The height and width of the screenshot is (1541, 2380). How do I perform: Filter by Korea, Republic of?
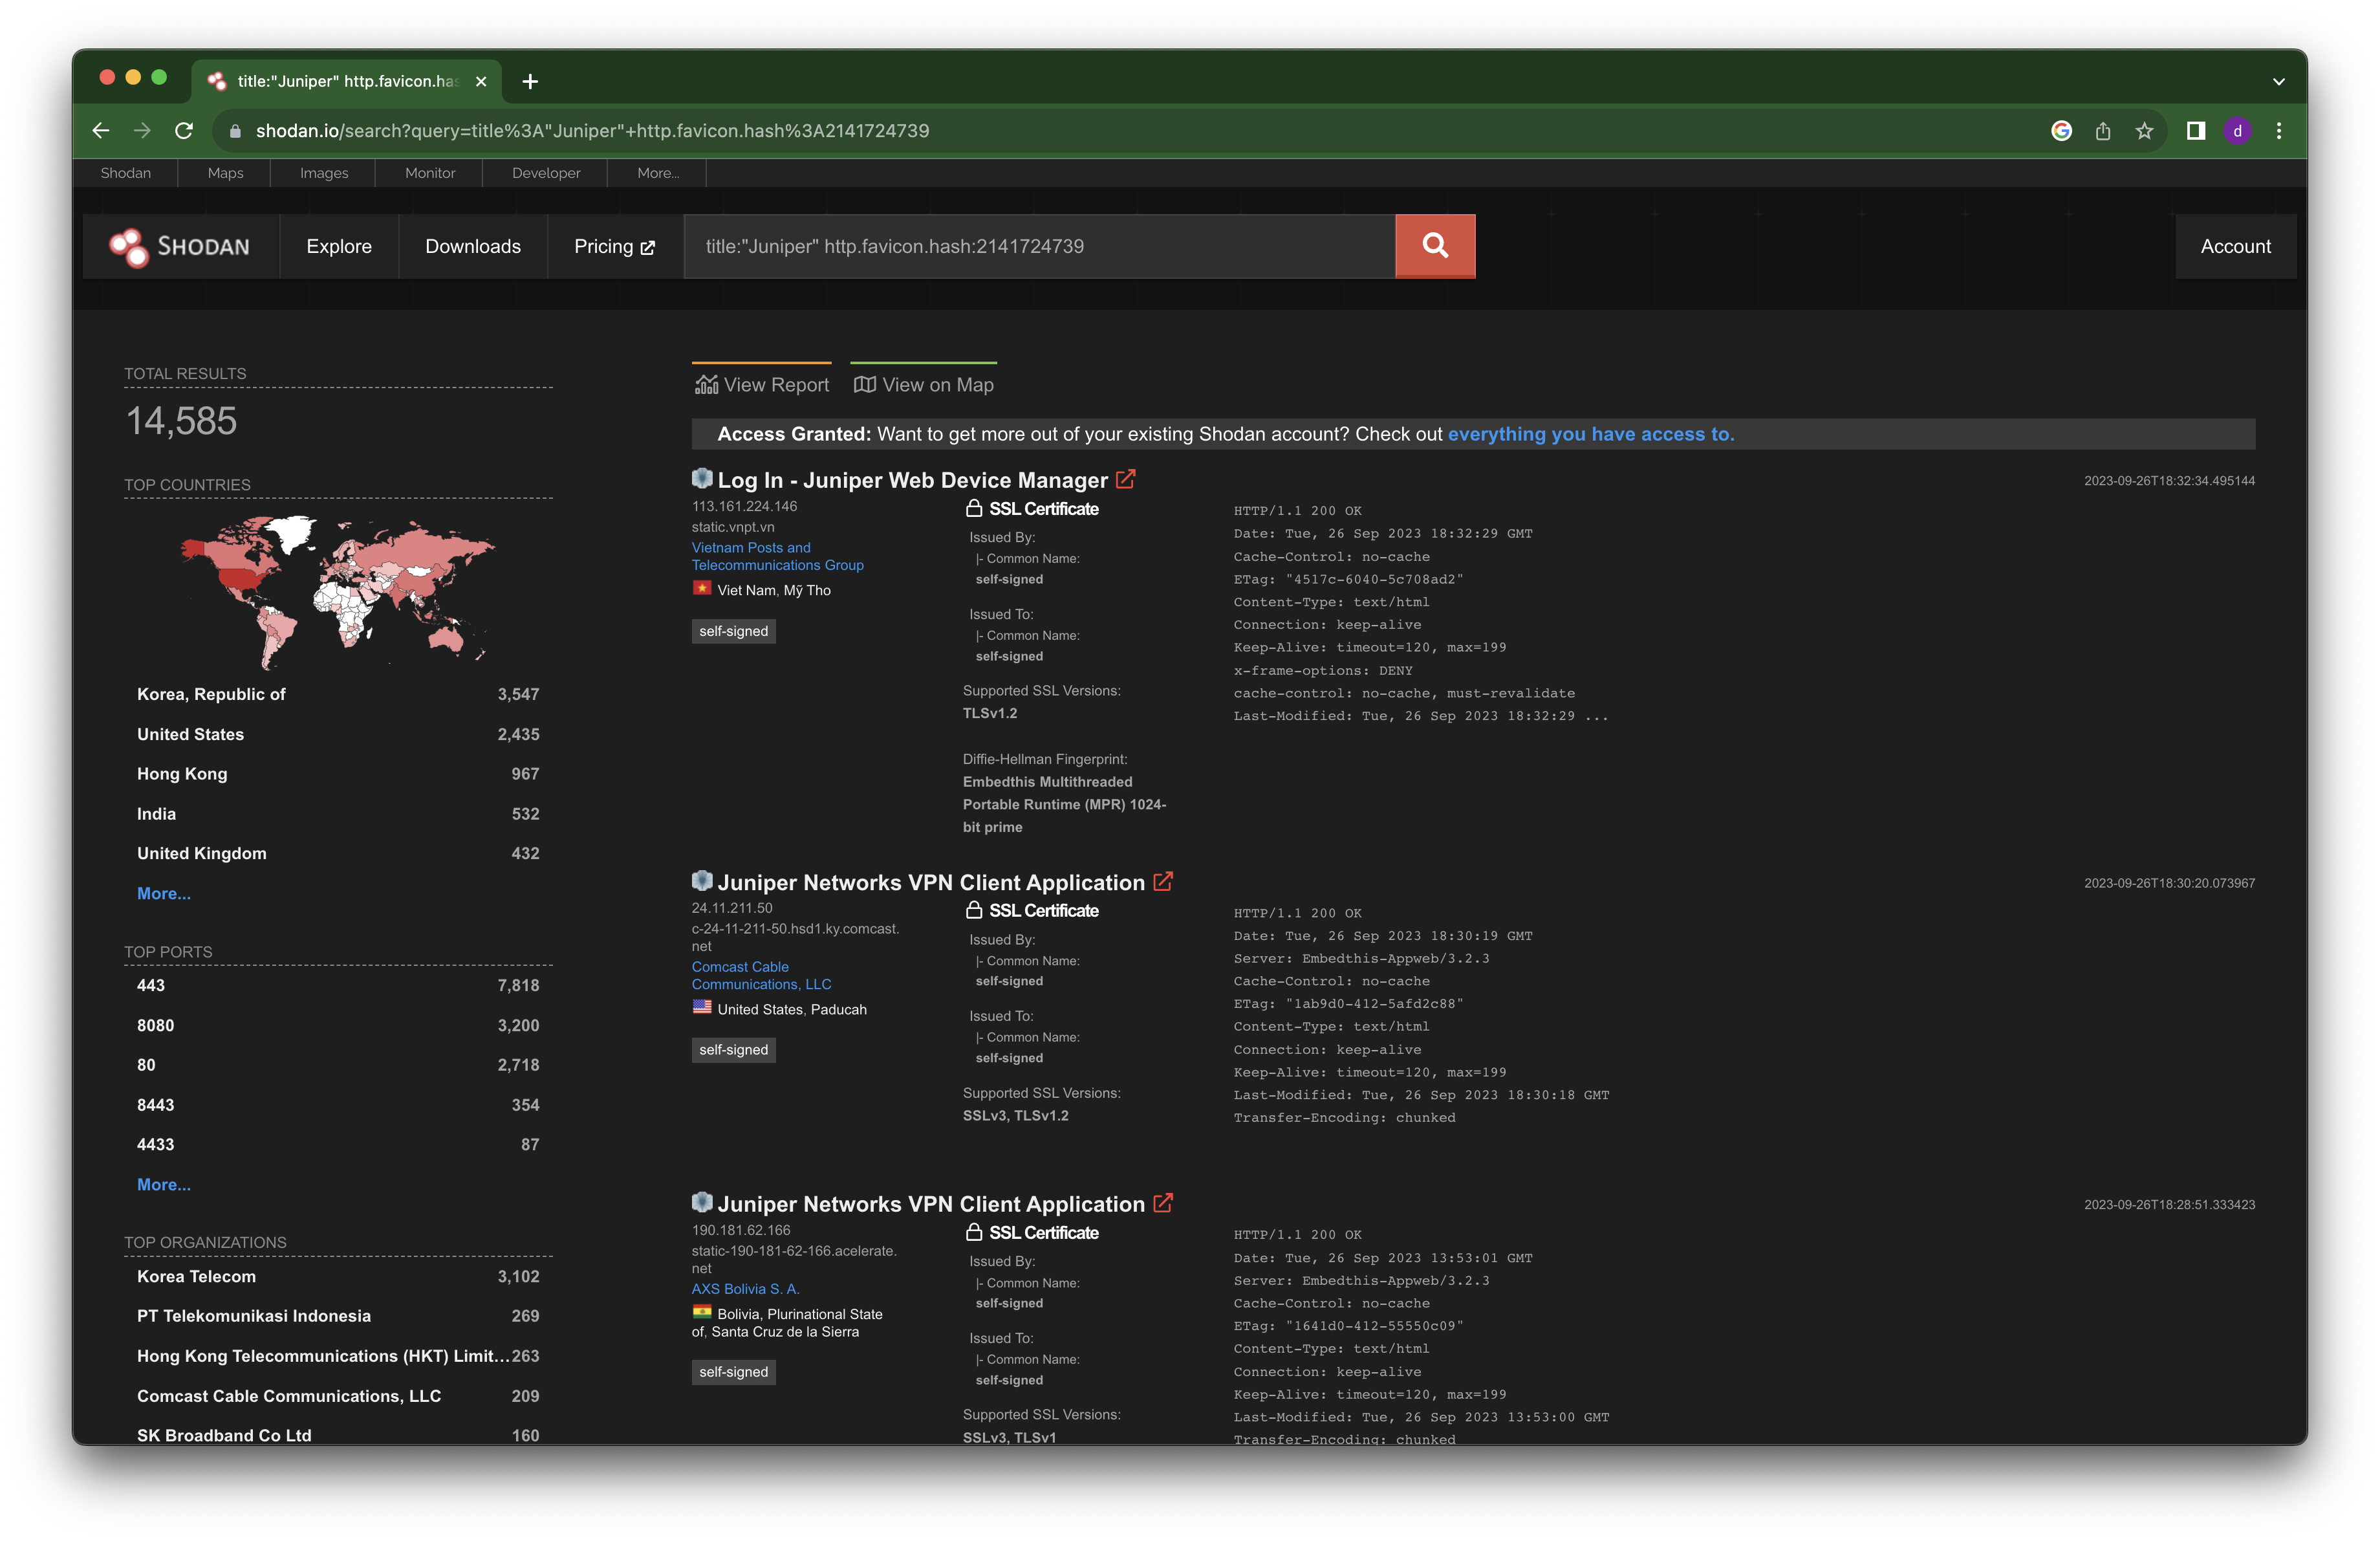[338, 694]
